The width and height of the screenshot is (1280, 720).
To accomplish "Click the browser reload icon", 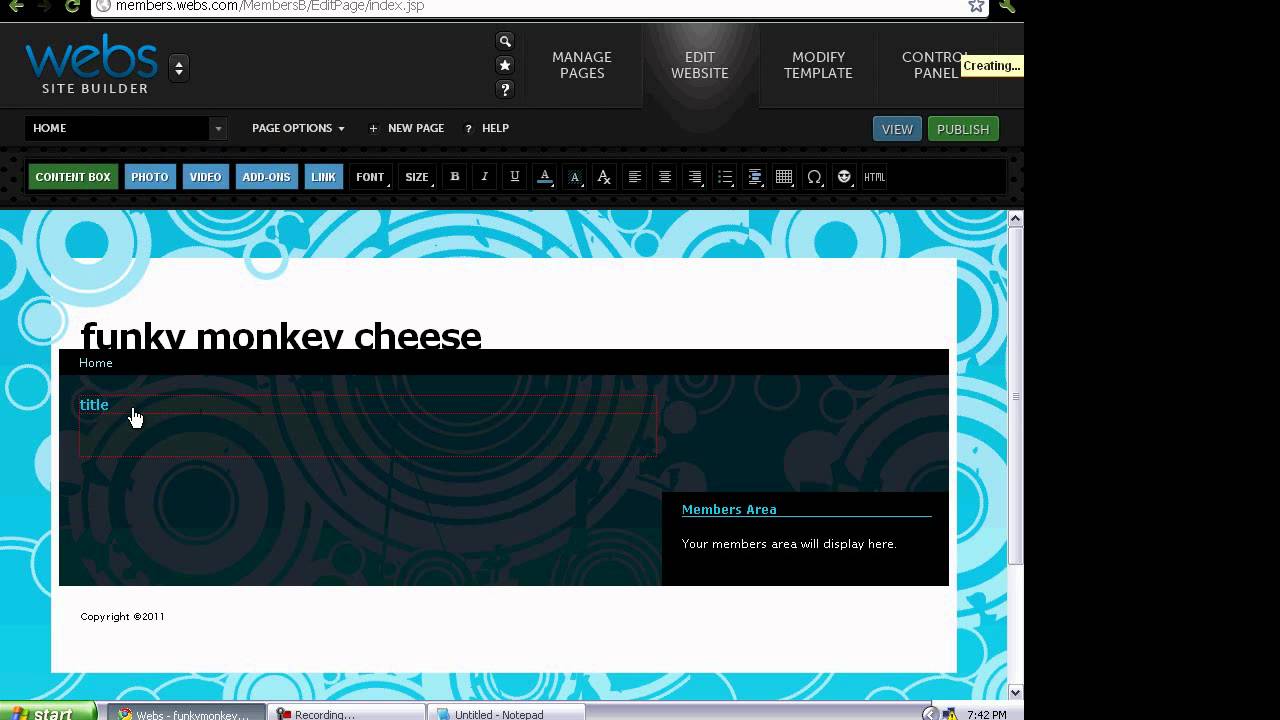I will point(72,6).
